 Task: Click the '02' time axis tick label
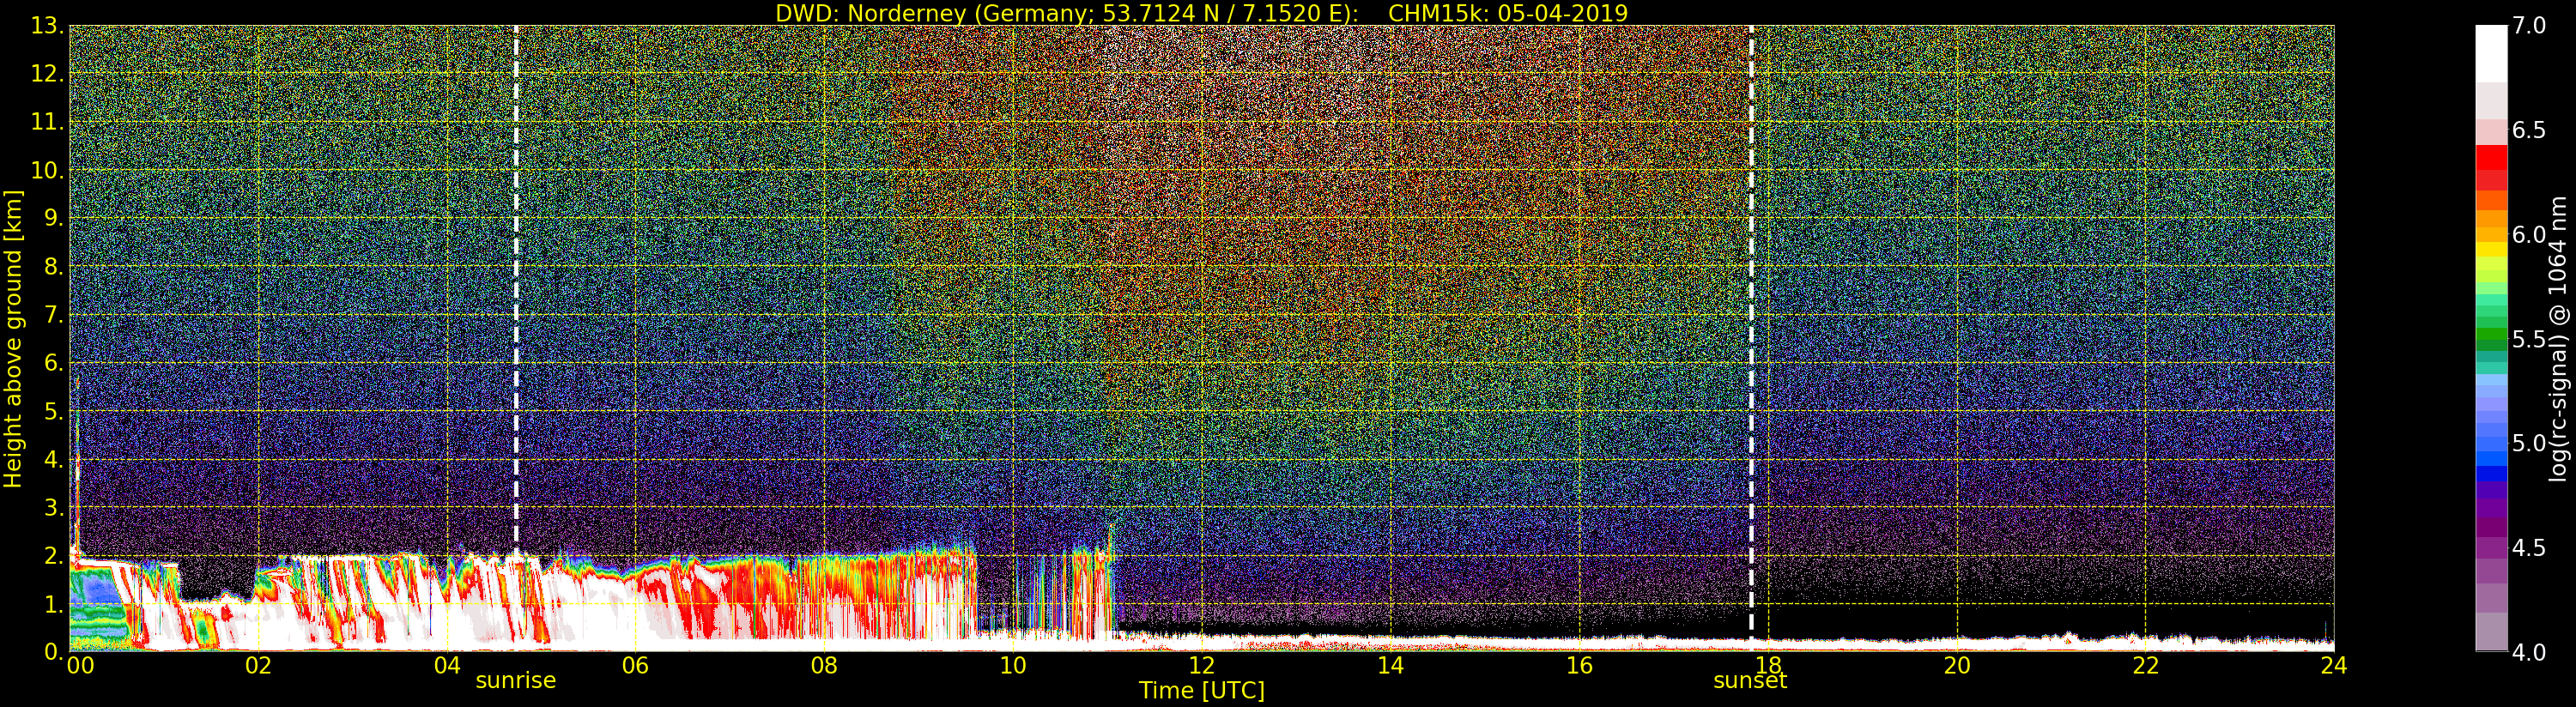coord(258,665)
